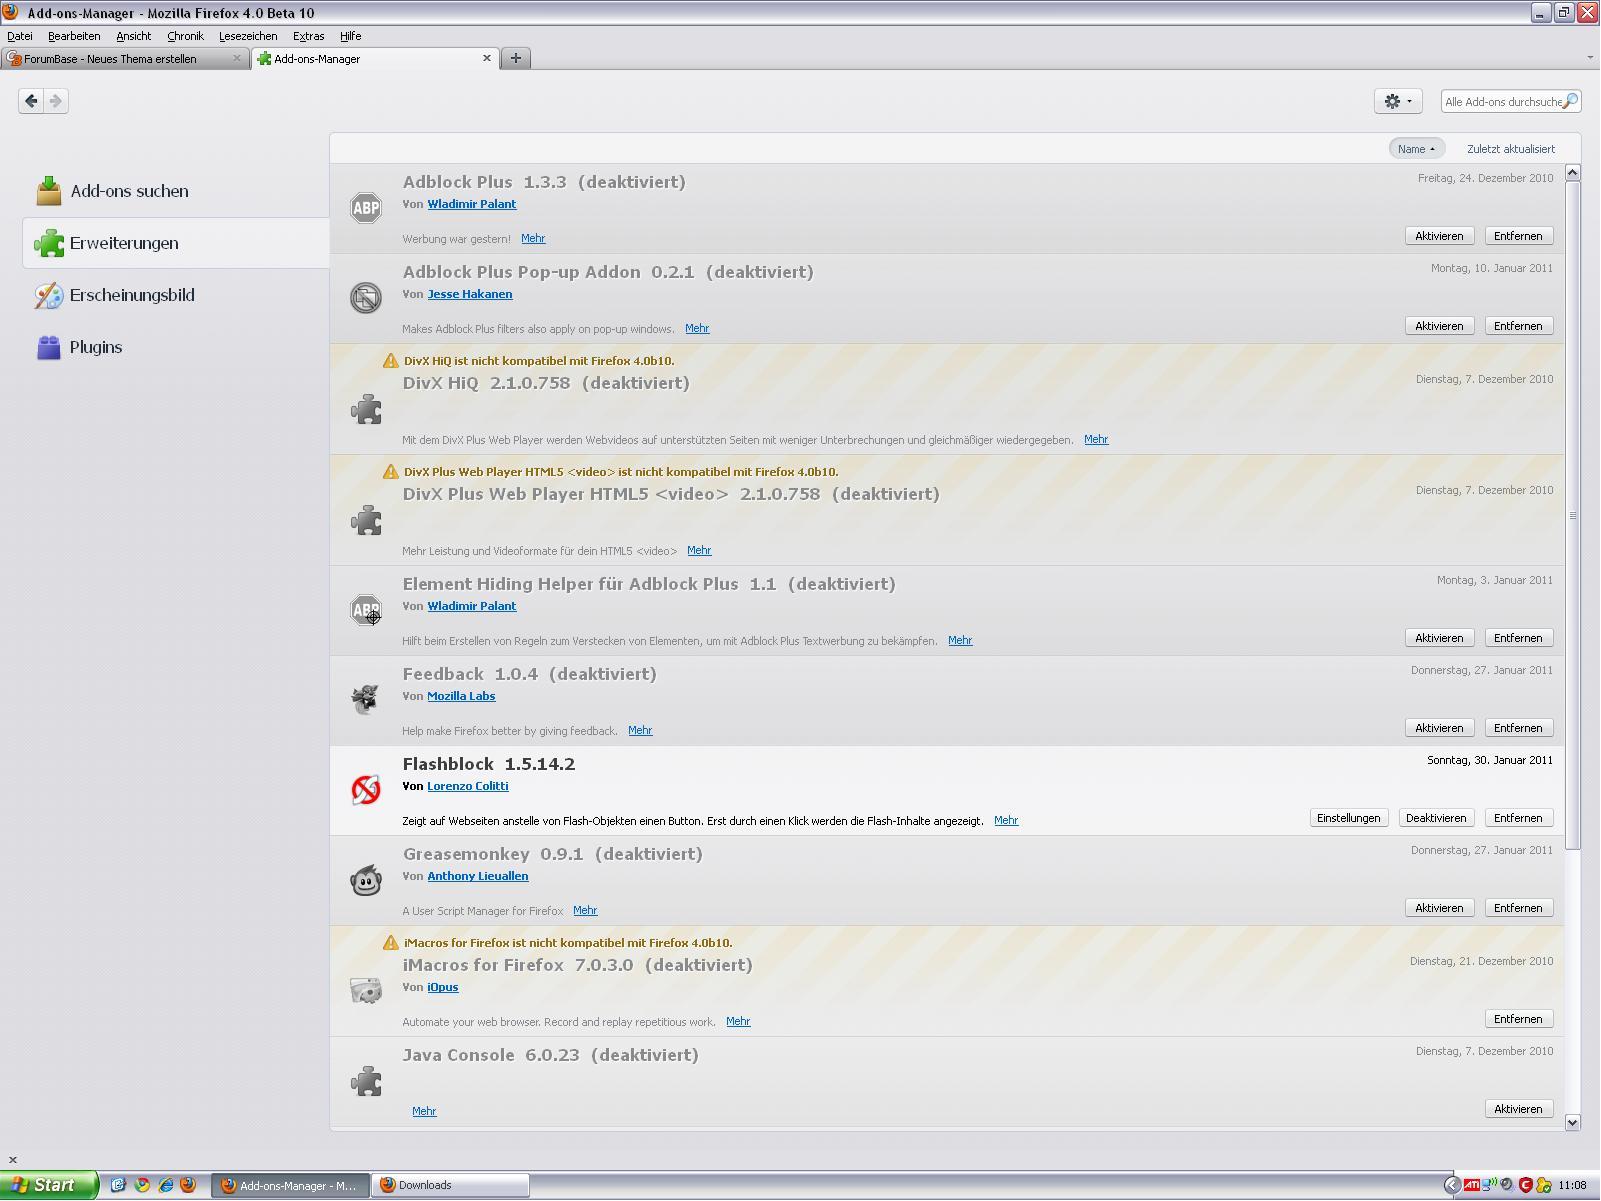Open Lorenzo Colitti author link

click(468, 786)
